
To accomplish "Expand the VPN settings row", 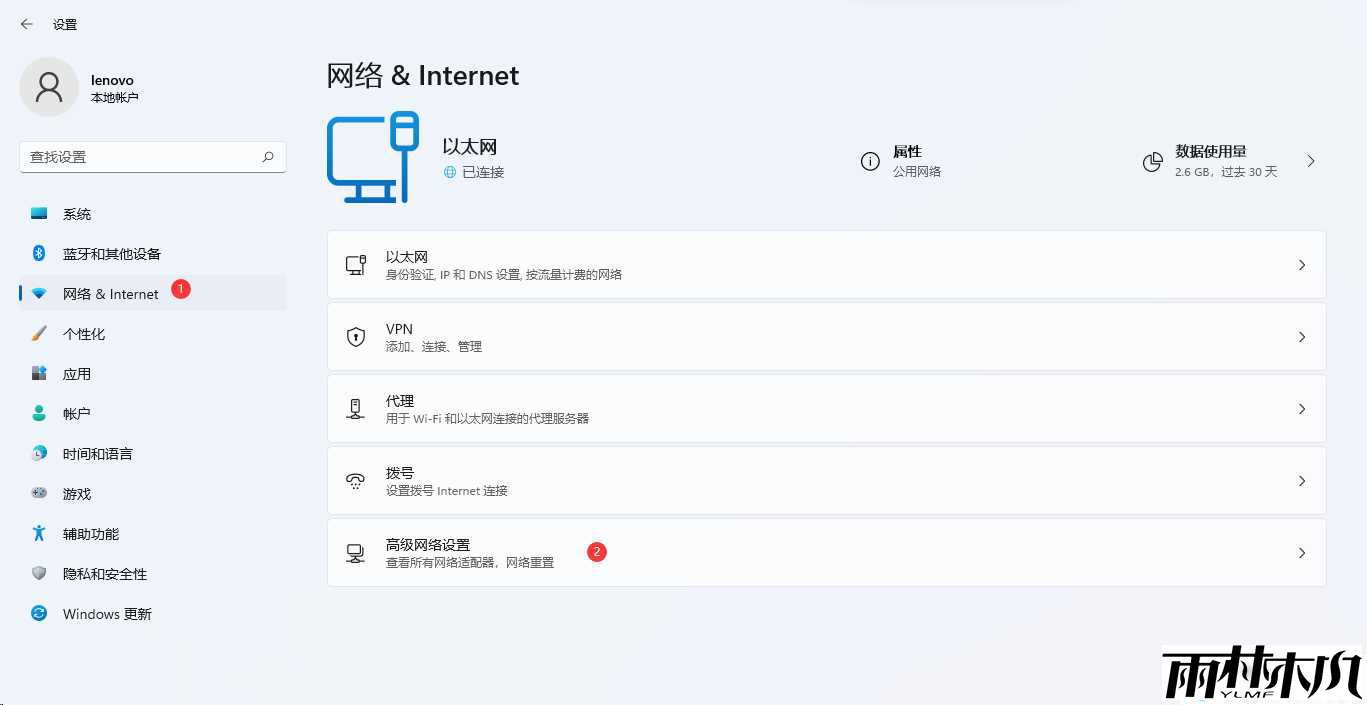I will tap(1301, 336).
